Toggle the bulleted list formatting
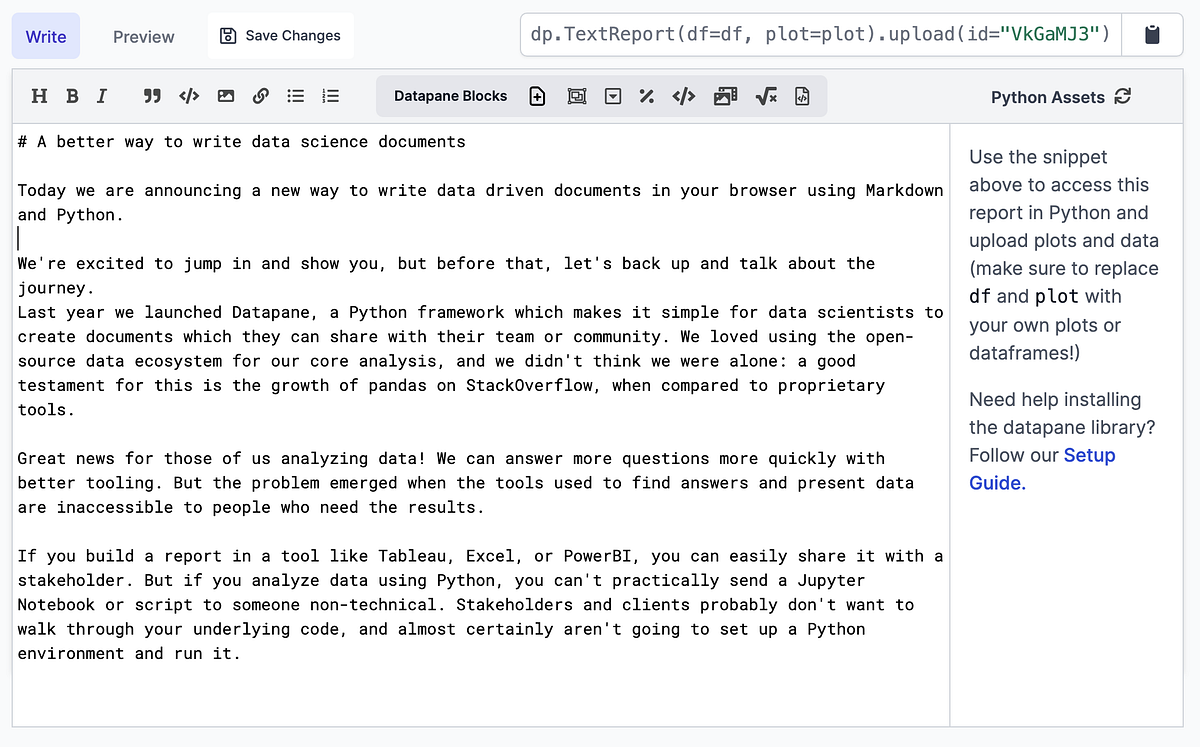Image resolution: width=1200 pixels, height=747 pixels. [298, 95]
